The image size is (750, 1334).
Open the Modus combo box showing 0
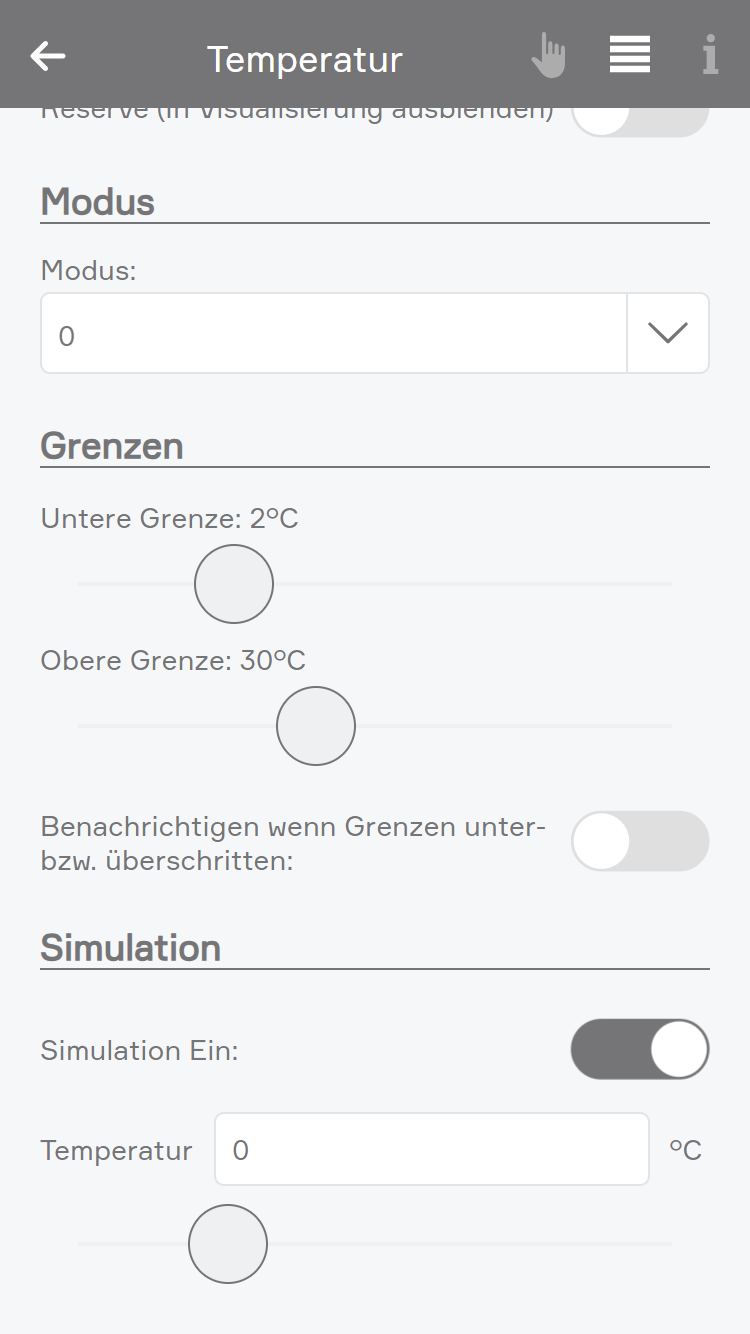pos(334,334)
